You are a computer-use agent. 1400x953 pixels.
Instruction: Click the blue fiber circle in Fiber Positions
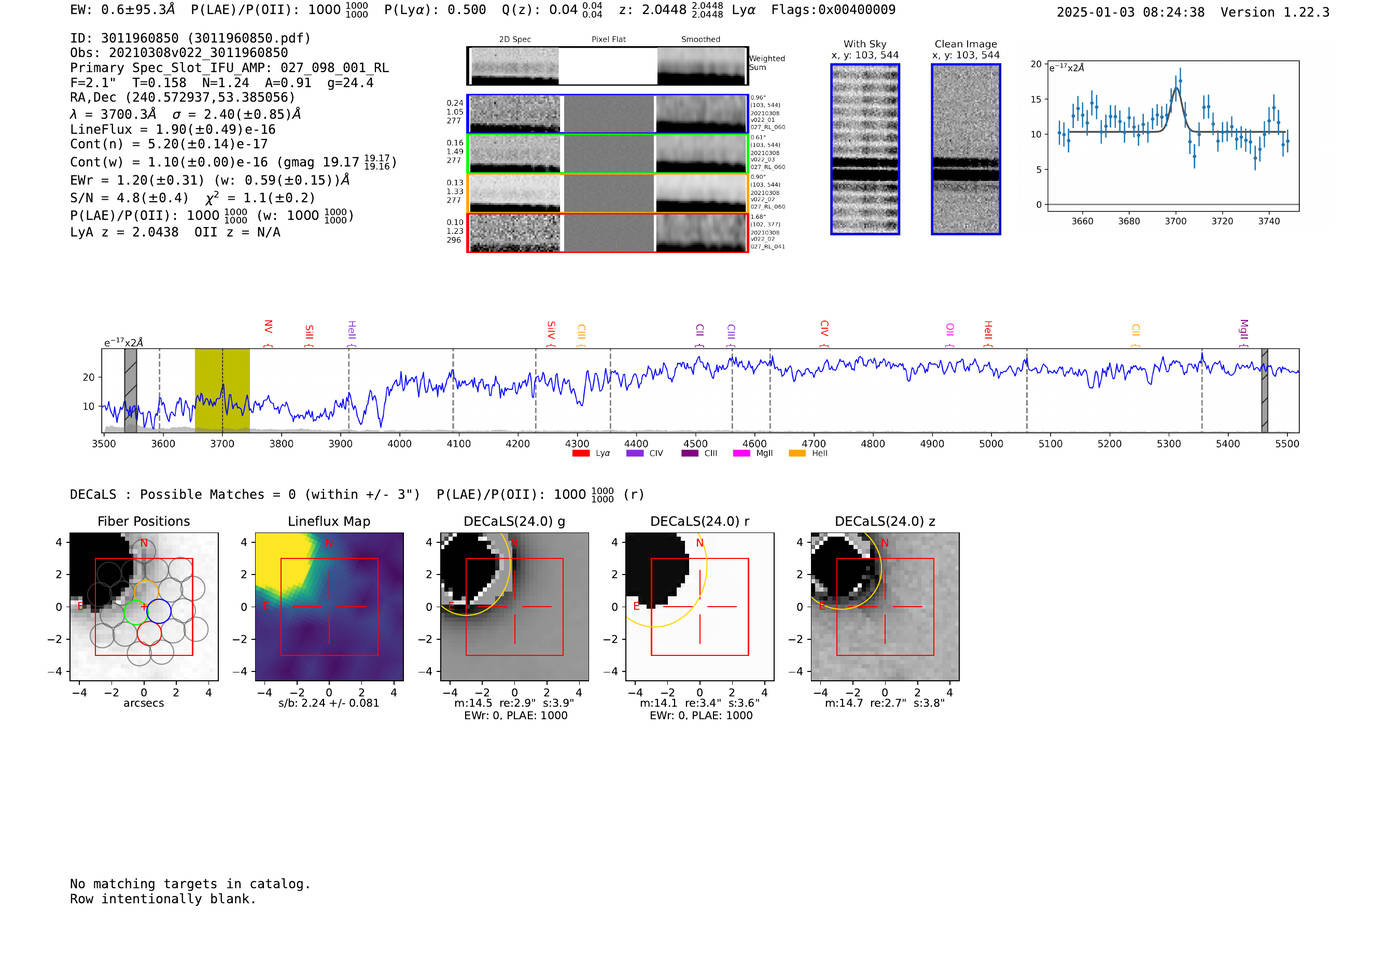point(159,611)
